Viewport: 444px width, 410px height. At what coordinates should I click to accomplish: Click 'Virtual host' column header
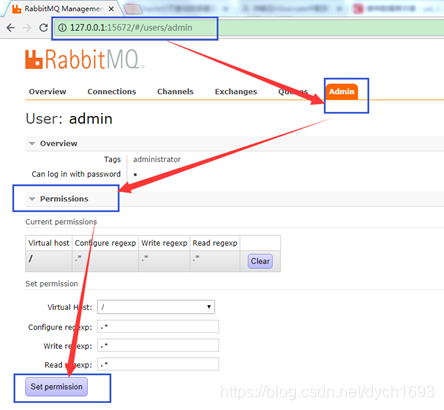[49, 243]
